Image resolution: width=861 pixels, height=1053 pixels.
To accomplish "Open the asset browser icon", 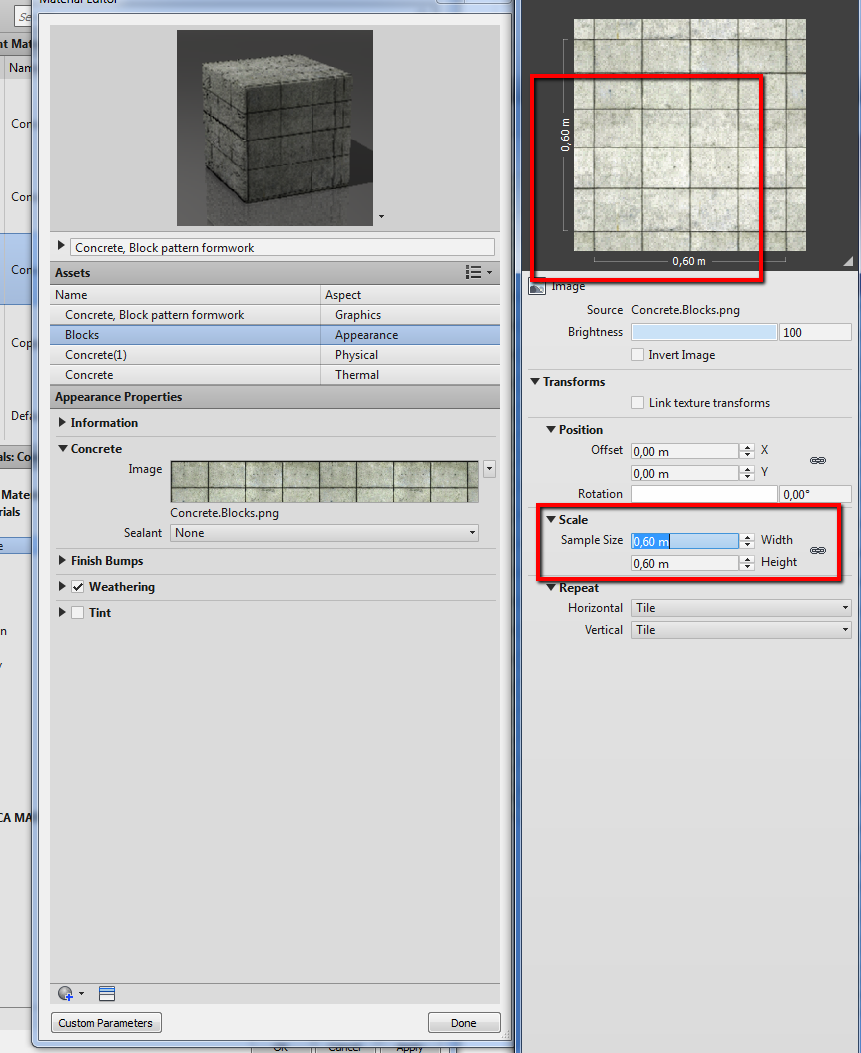I will 108,993.
